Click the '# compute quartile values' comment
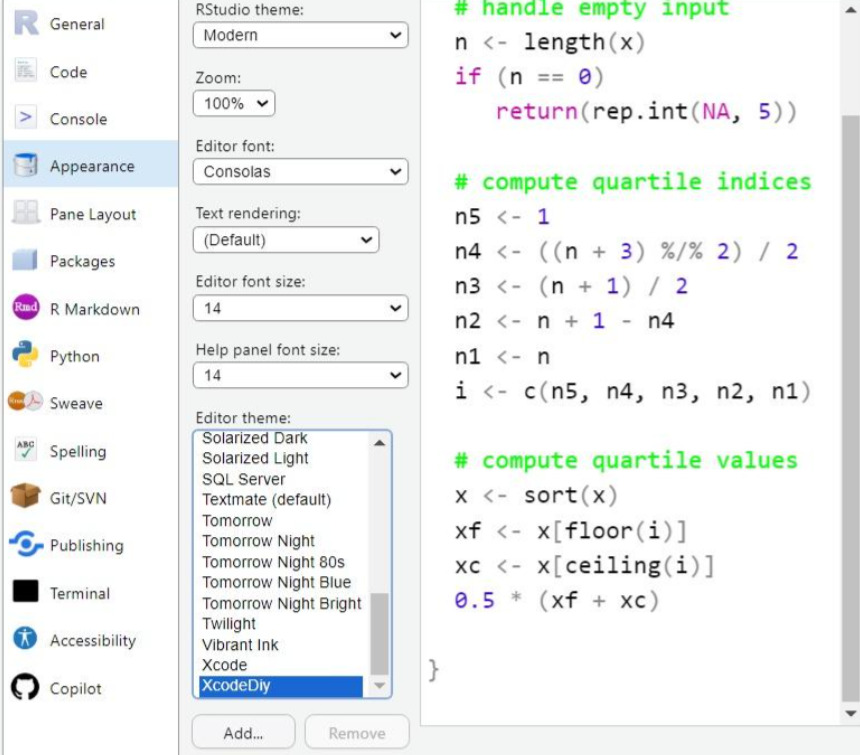The width and height of the screenshot is (860, 755). (x=626, y=461)
